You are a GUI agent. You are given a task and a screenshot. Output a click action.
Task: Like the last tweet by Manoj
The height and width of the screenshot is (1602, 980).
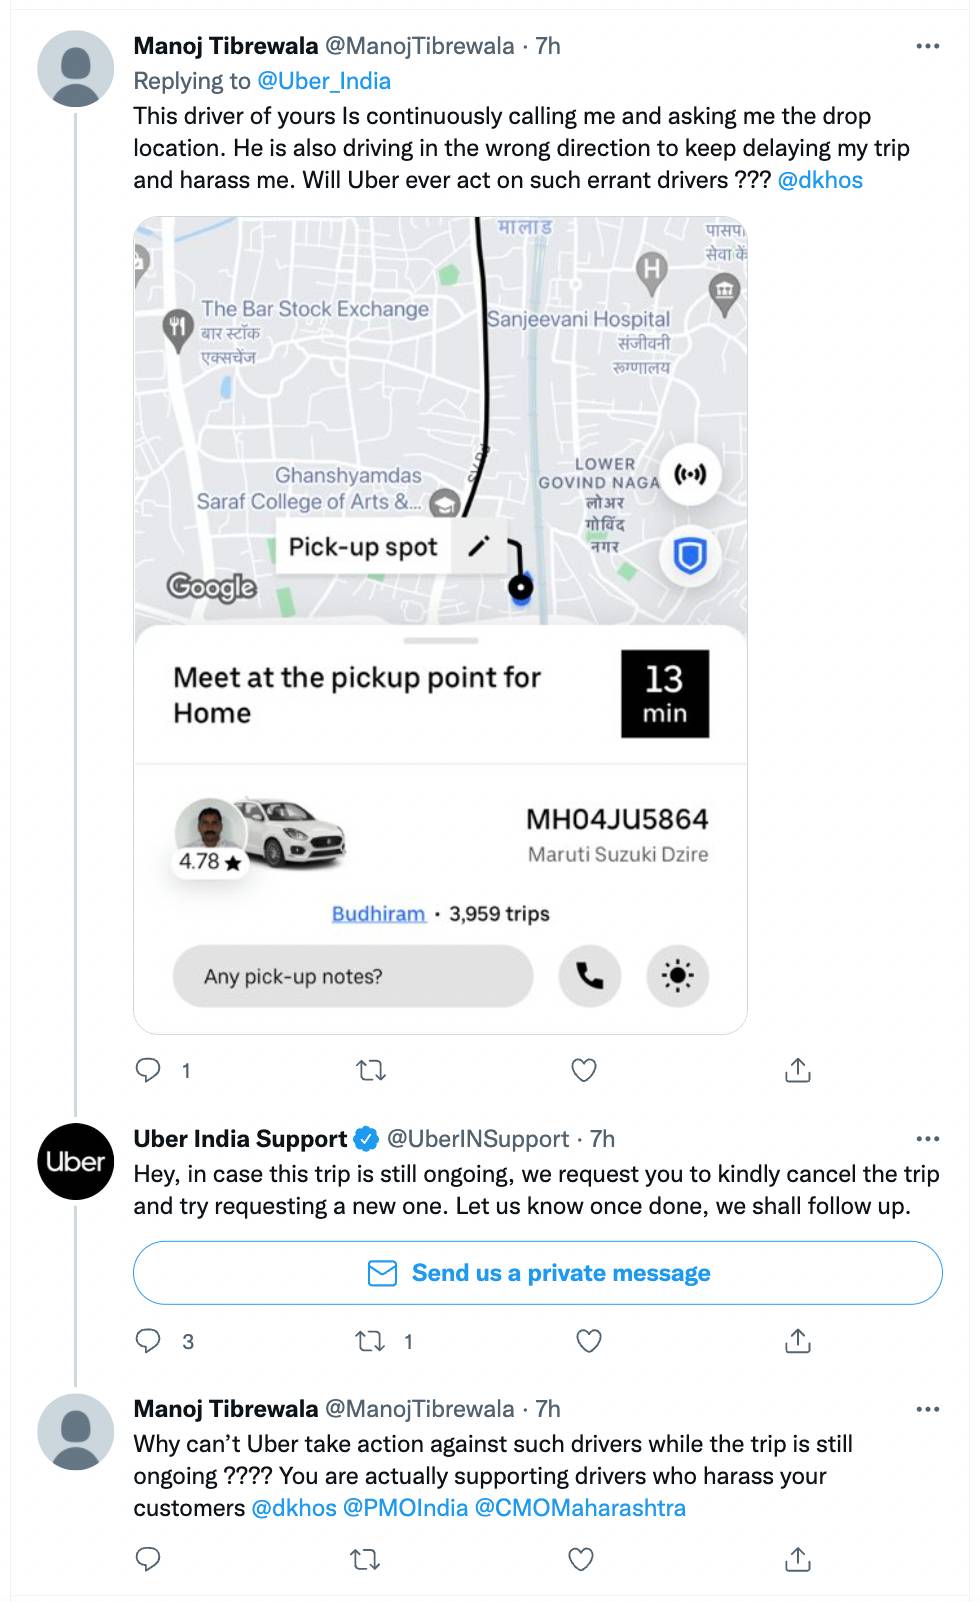click(x=581, y=1558)
